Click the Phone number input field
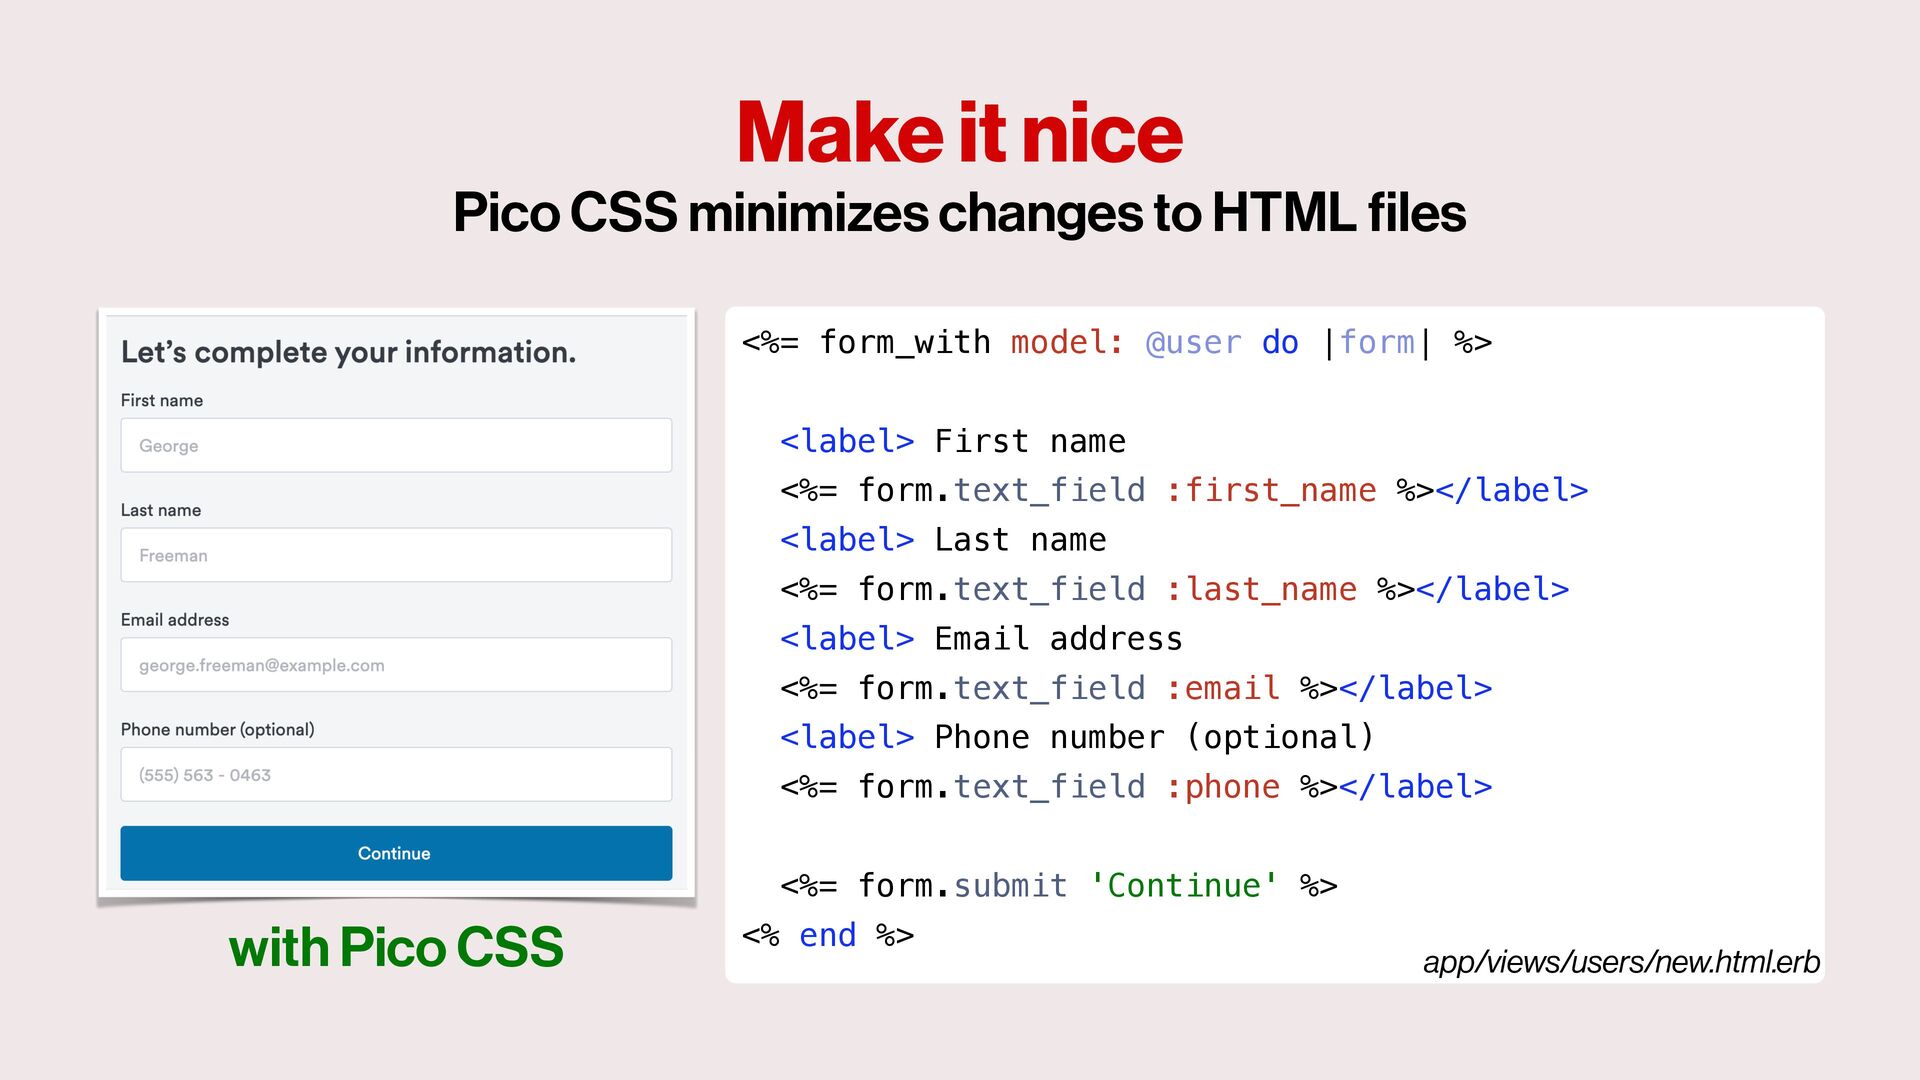This screenshot has width=1920, height=1080. (x=396, y=775)
